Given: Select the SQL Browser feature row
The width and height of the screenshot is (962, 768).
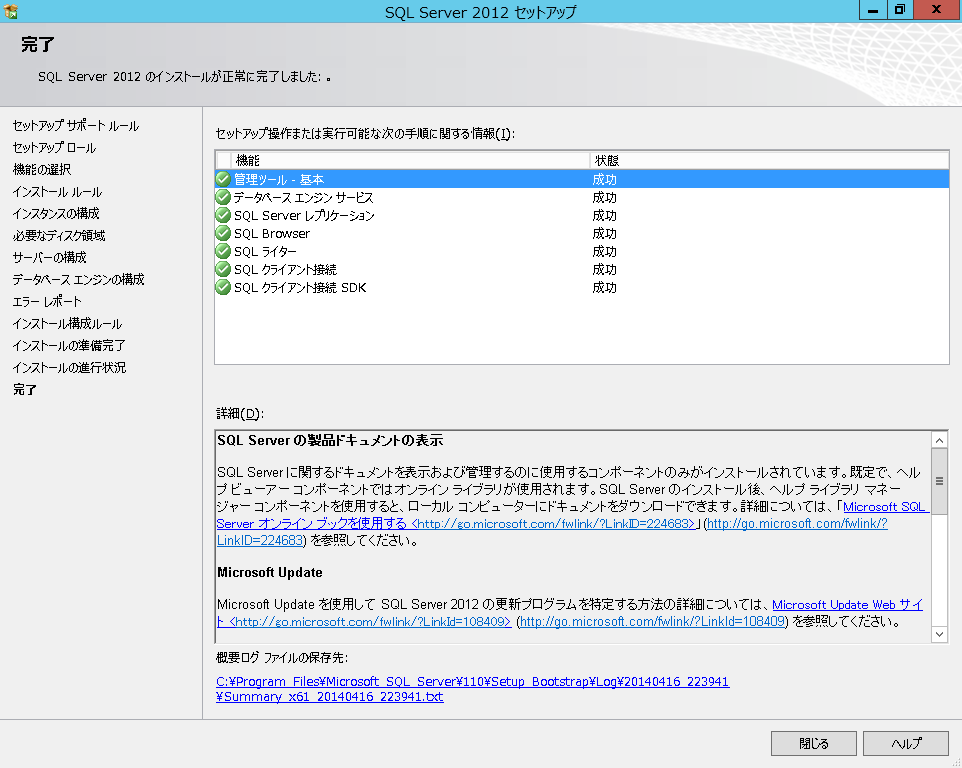Looking at the screenshot, I should click(x=582, y=233).
